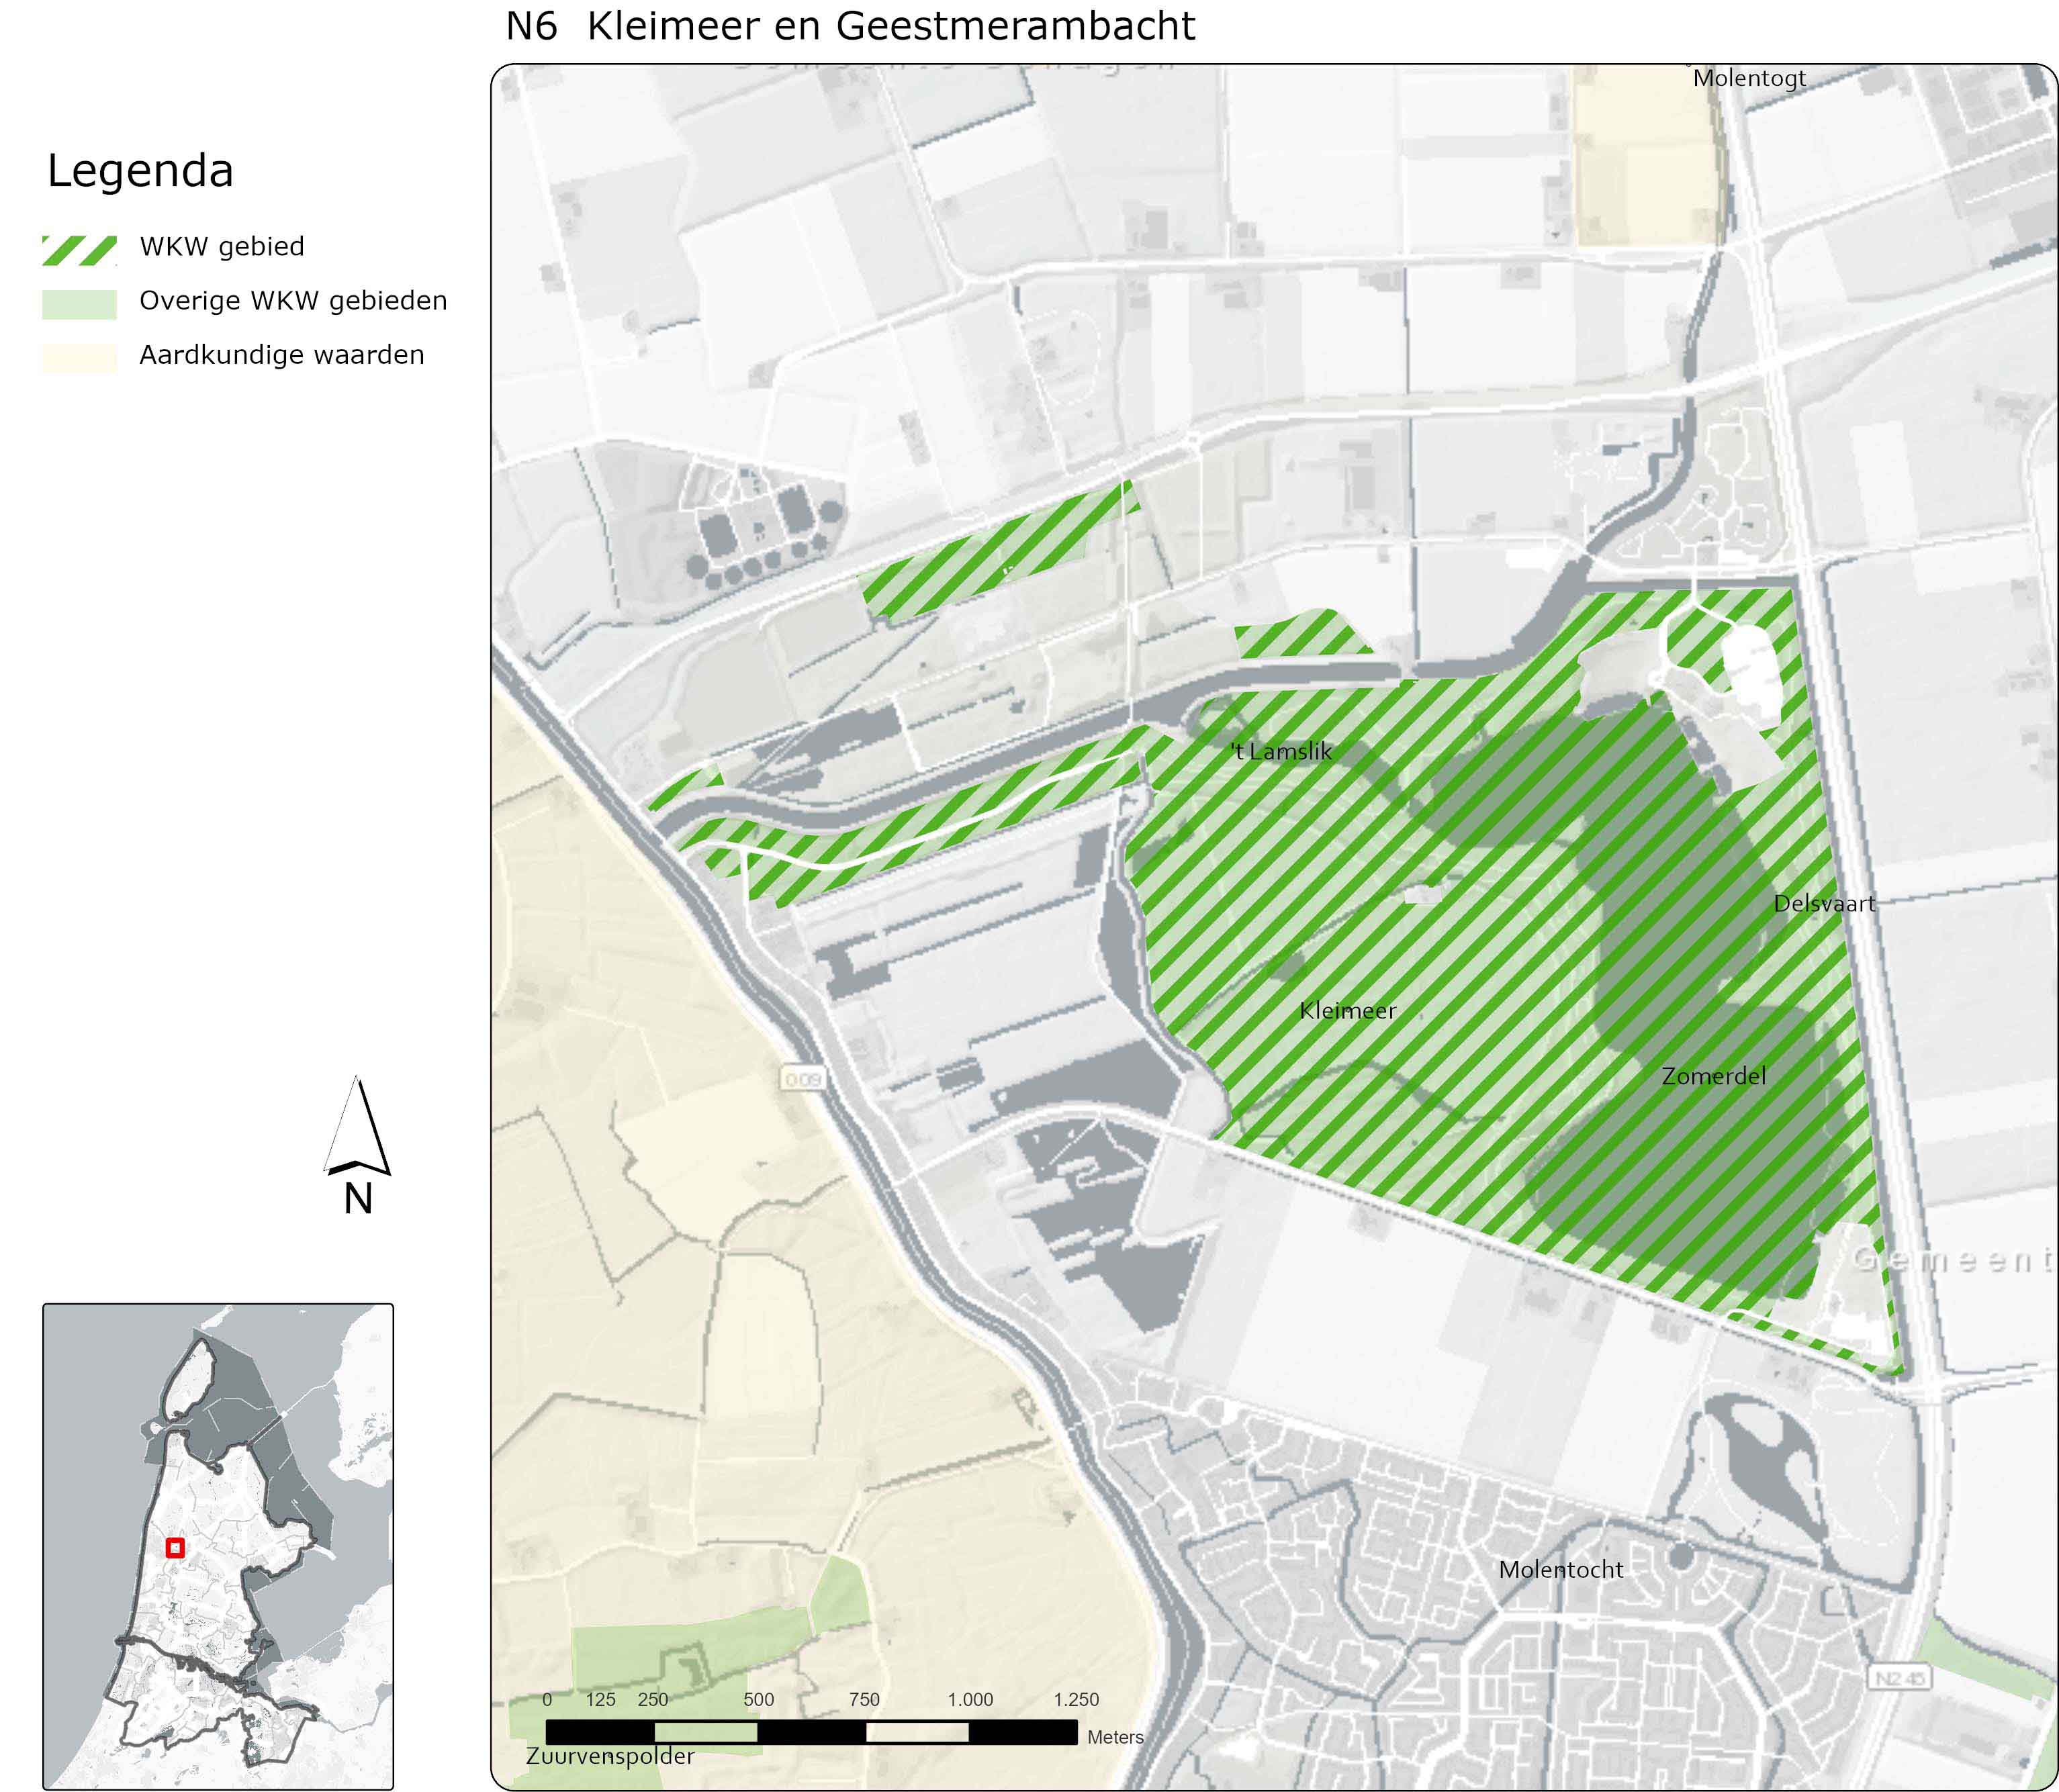Click the cream Aardkundige waarden swatch

click(x=79, y=358)
